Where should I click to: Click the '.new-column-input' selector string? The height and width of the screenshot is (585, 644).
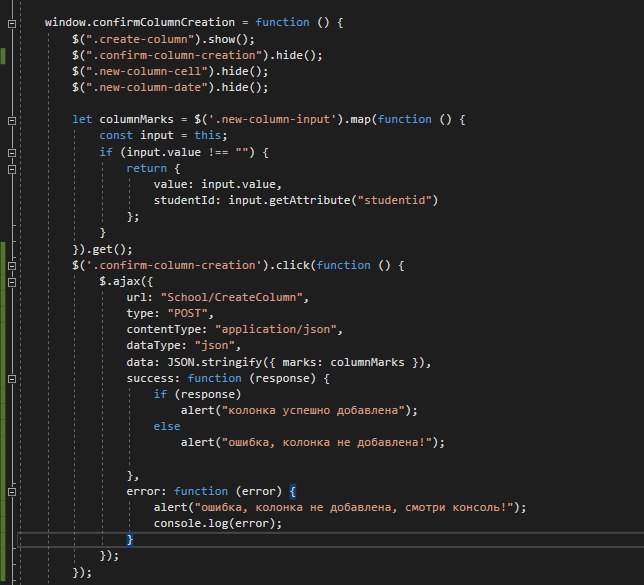(x=272, y=120)
